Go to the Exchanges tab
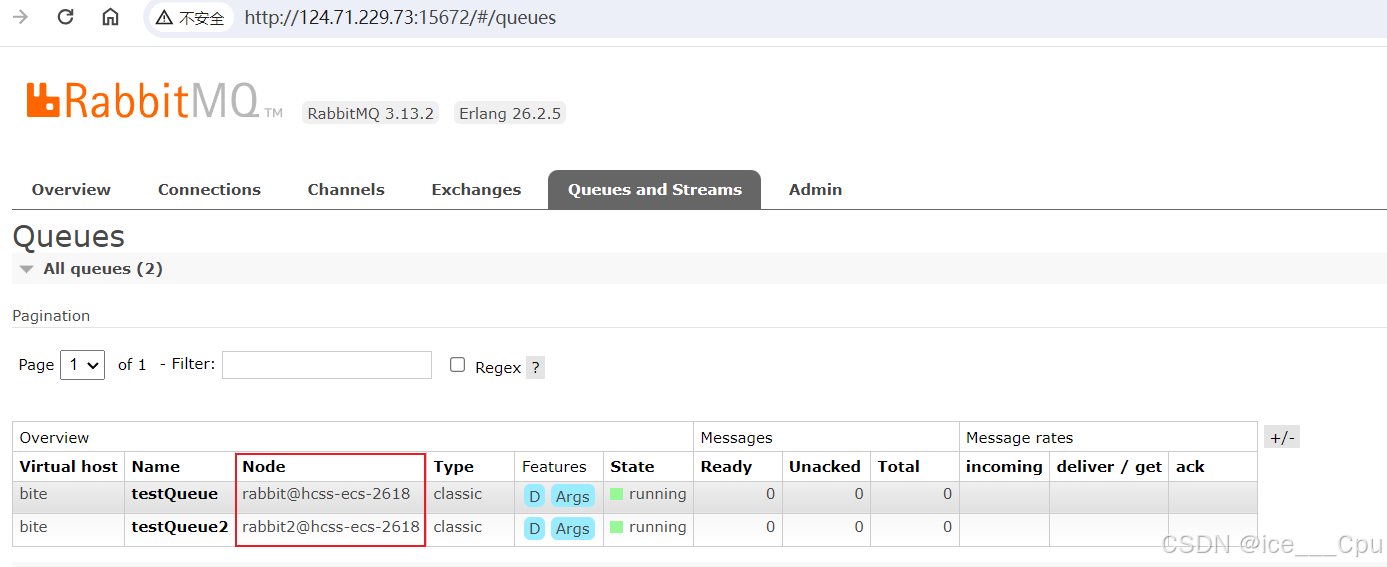 (x=476, y=190)
